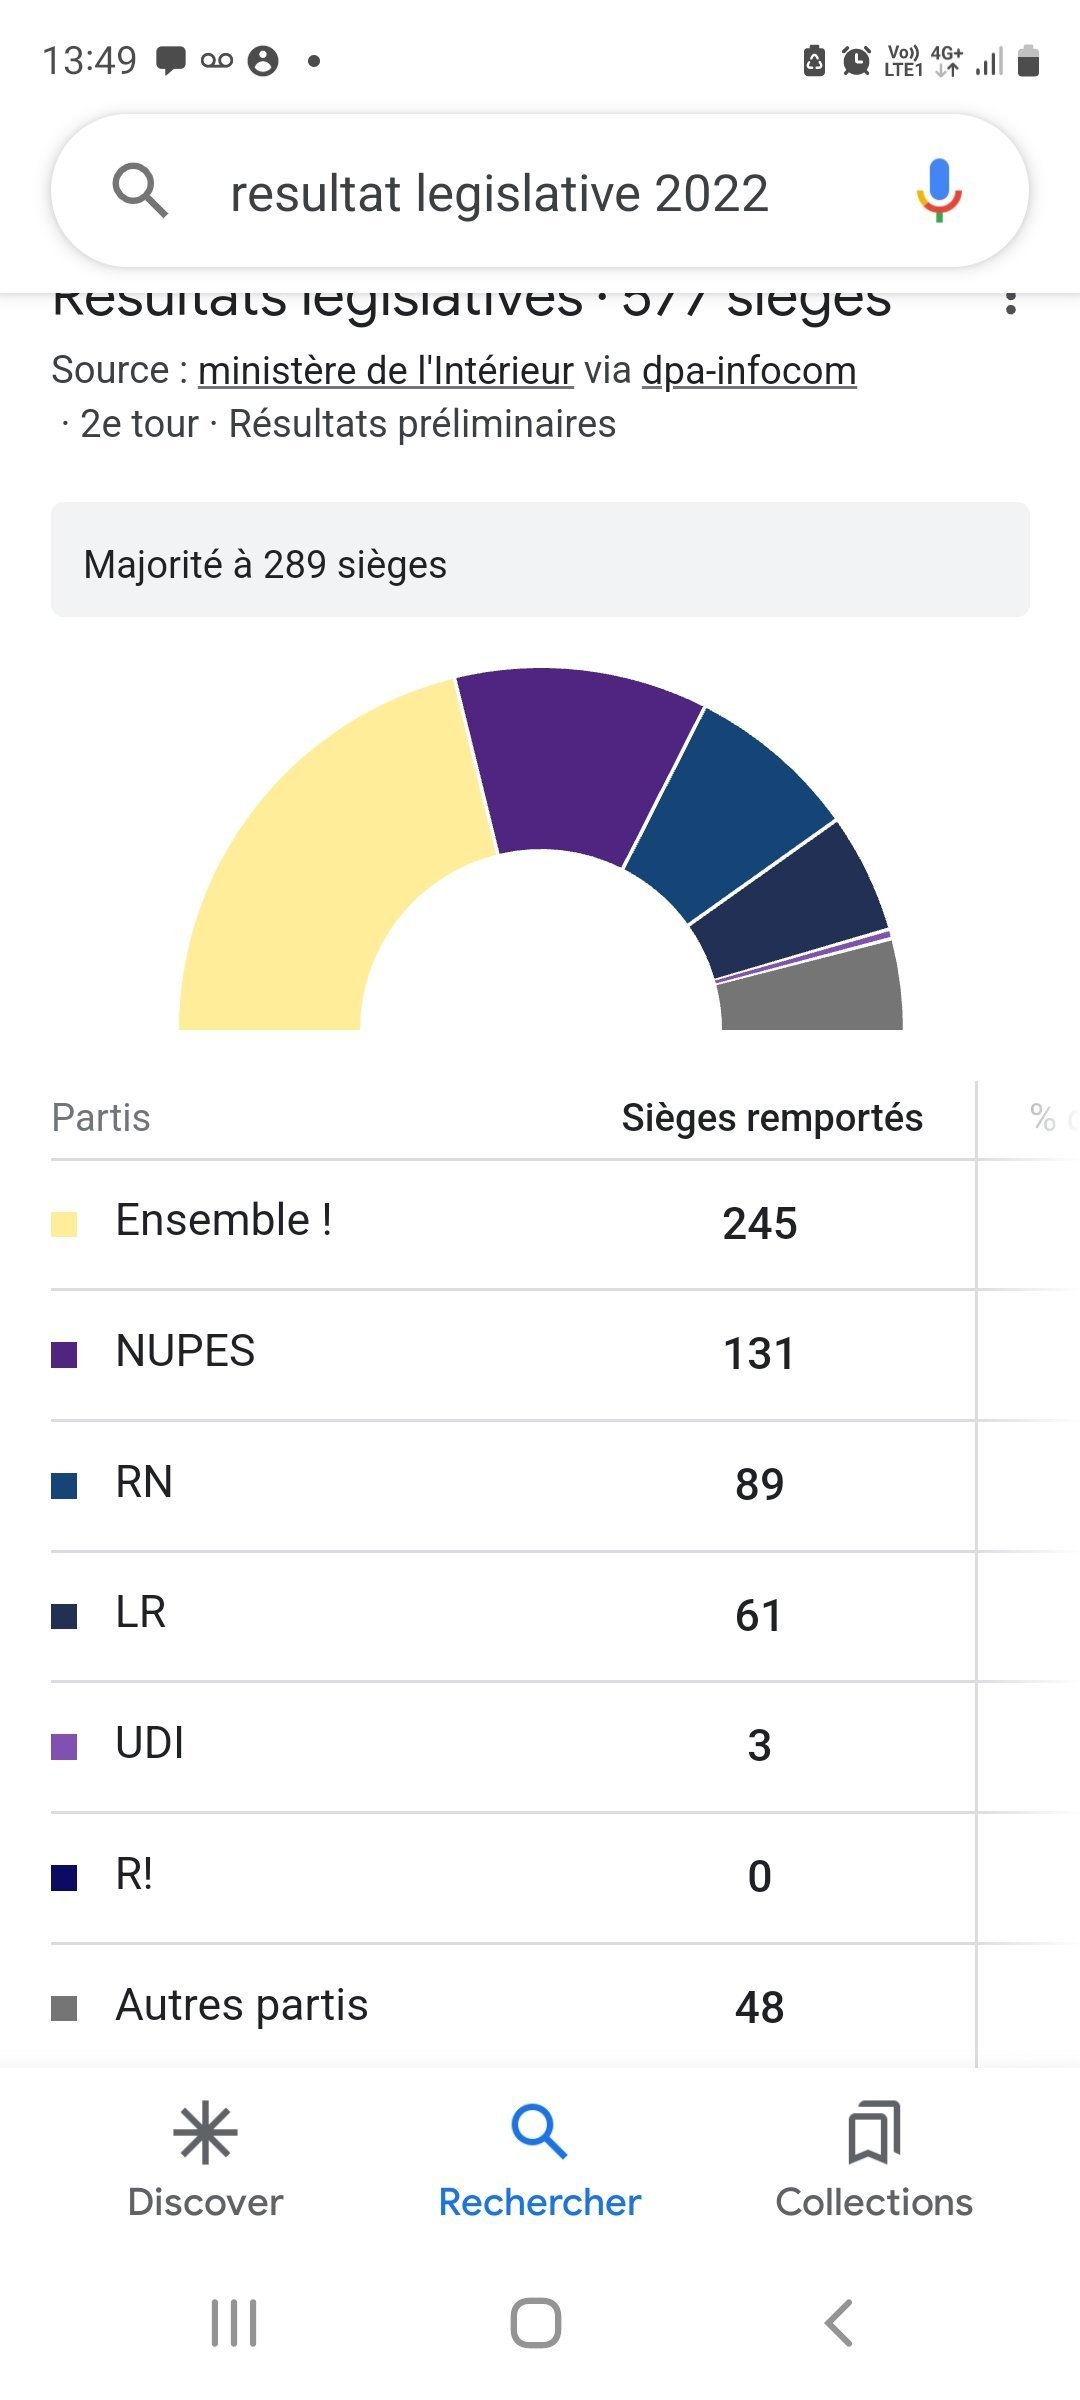Follow the ministère de l'Intérieur source link
This screenshot has width=1080, height=2400.
(x=385, y=371)
